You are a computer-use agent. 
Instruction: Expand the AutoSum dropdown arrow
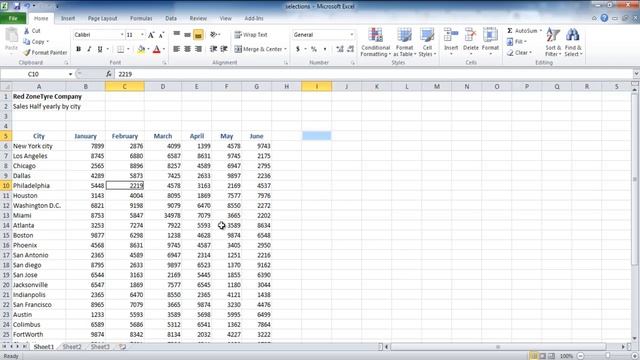[x=541, y=31]
